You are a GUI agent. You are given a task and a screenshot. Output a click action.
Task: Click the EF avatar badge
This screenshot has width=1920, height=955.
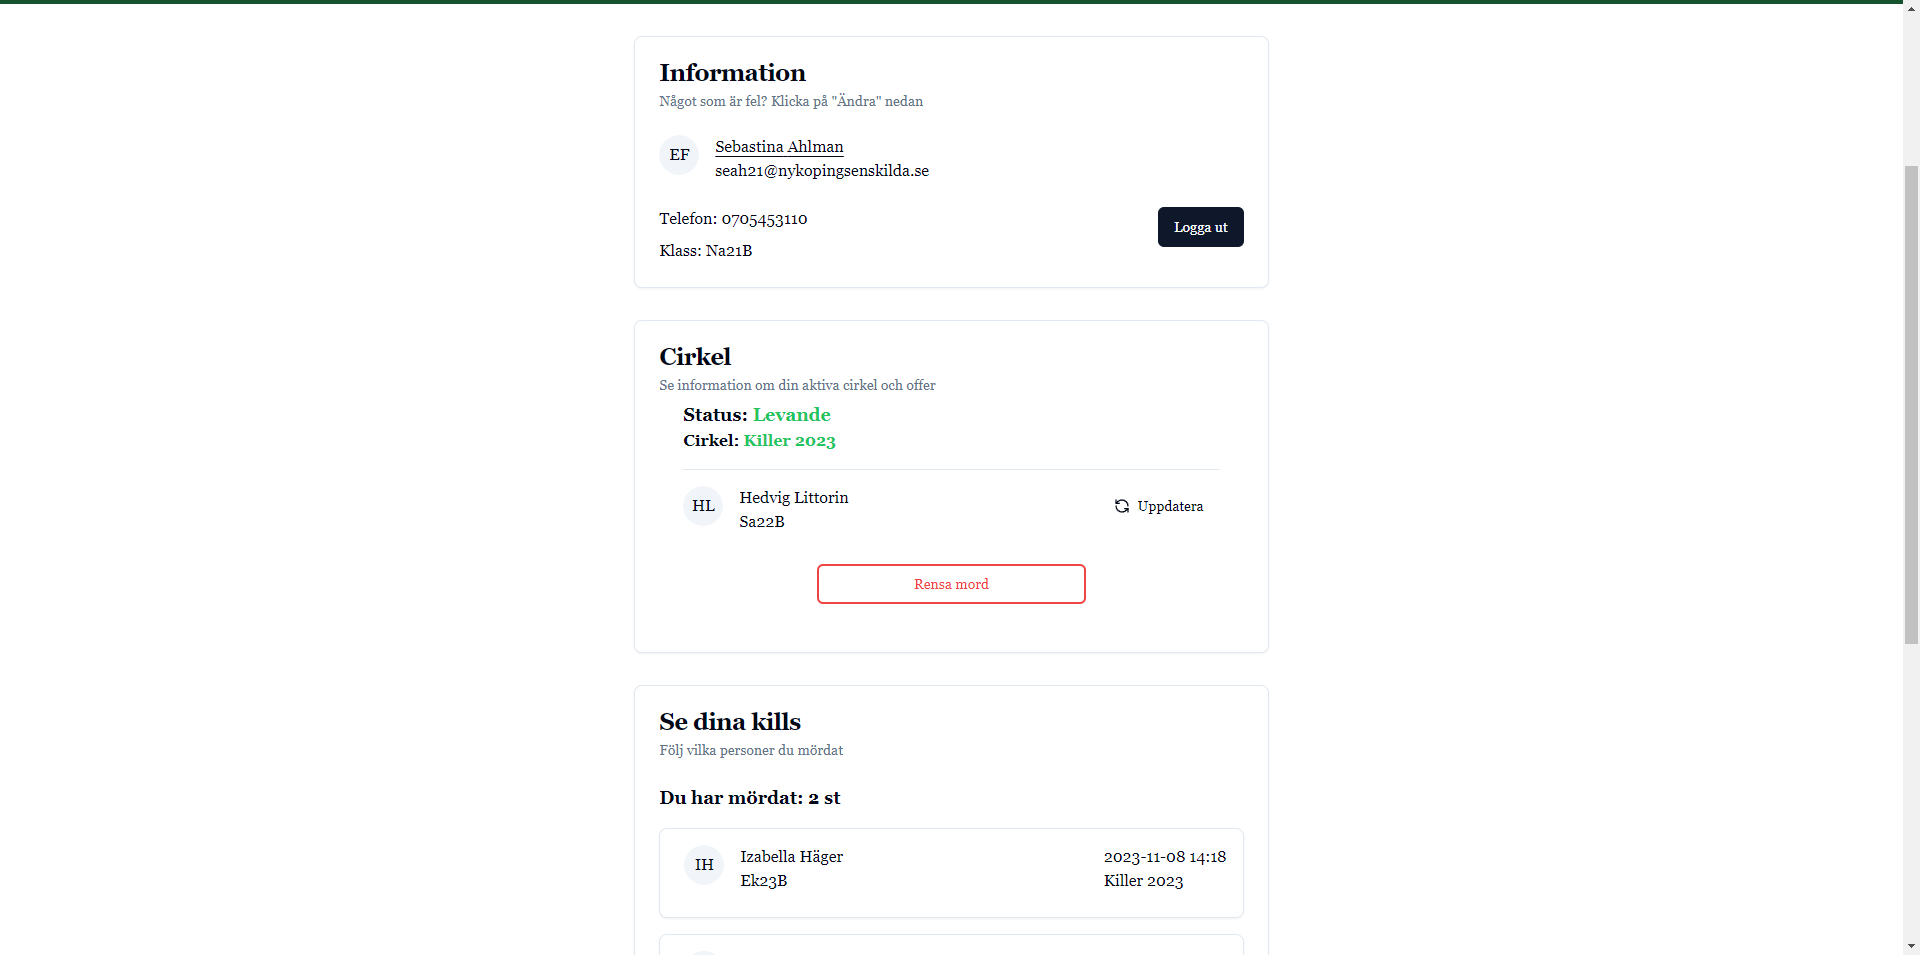(x=679, y=155)
